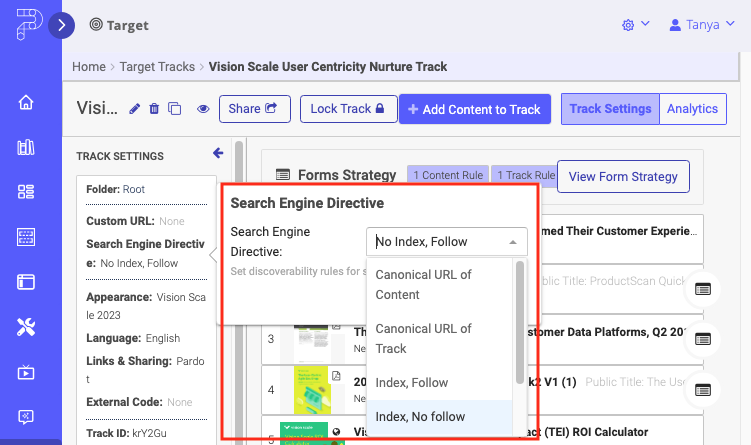
Task: Click form icon on Customer Data Platforms row
Action: coord(703,339)
